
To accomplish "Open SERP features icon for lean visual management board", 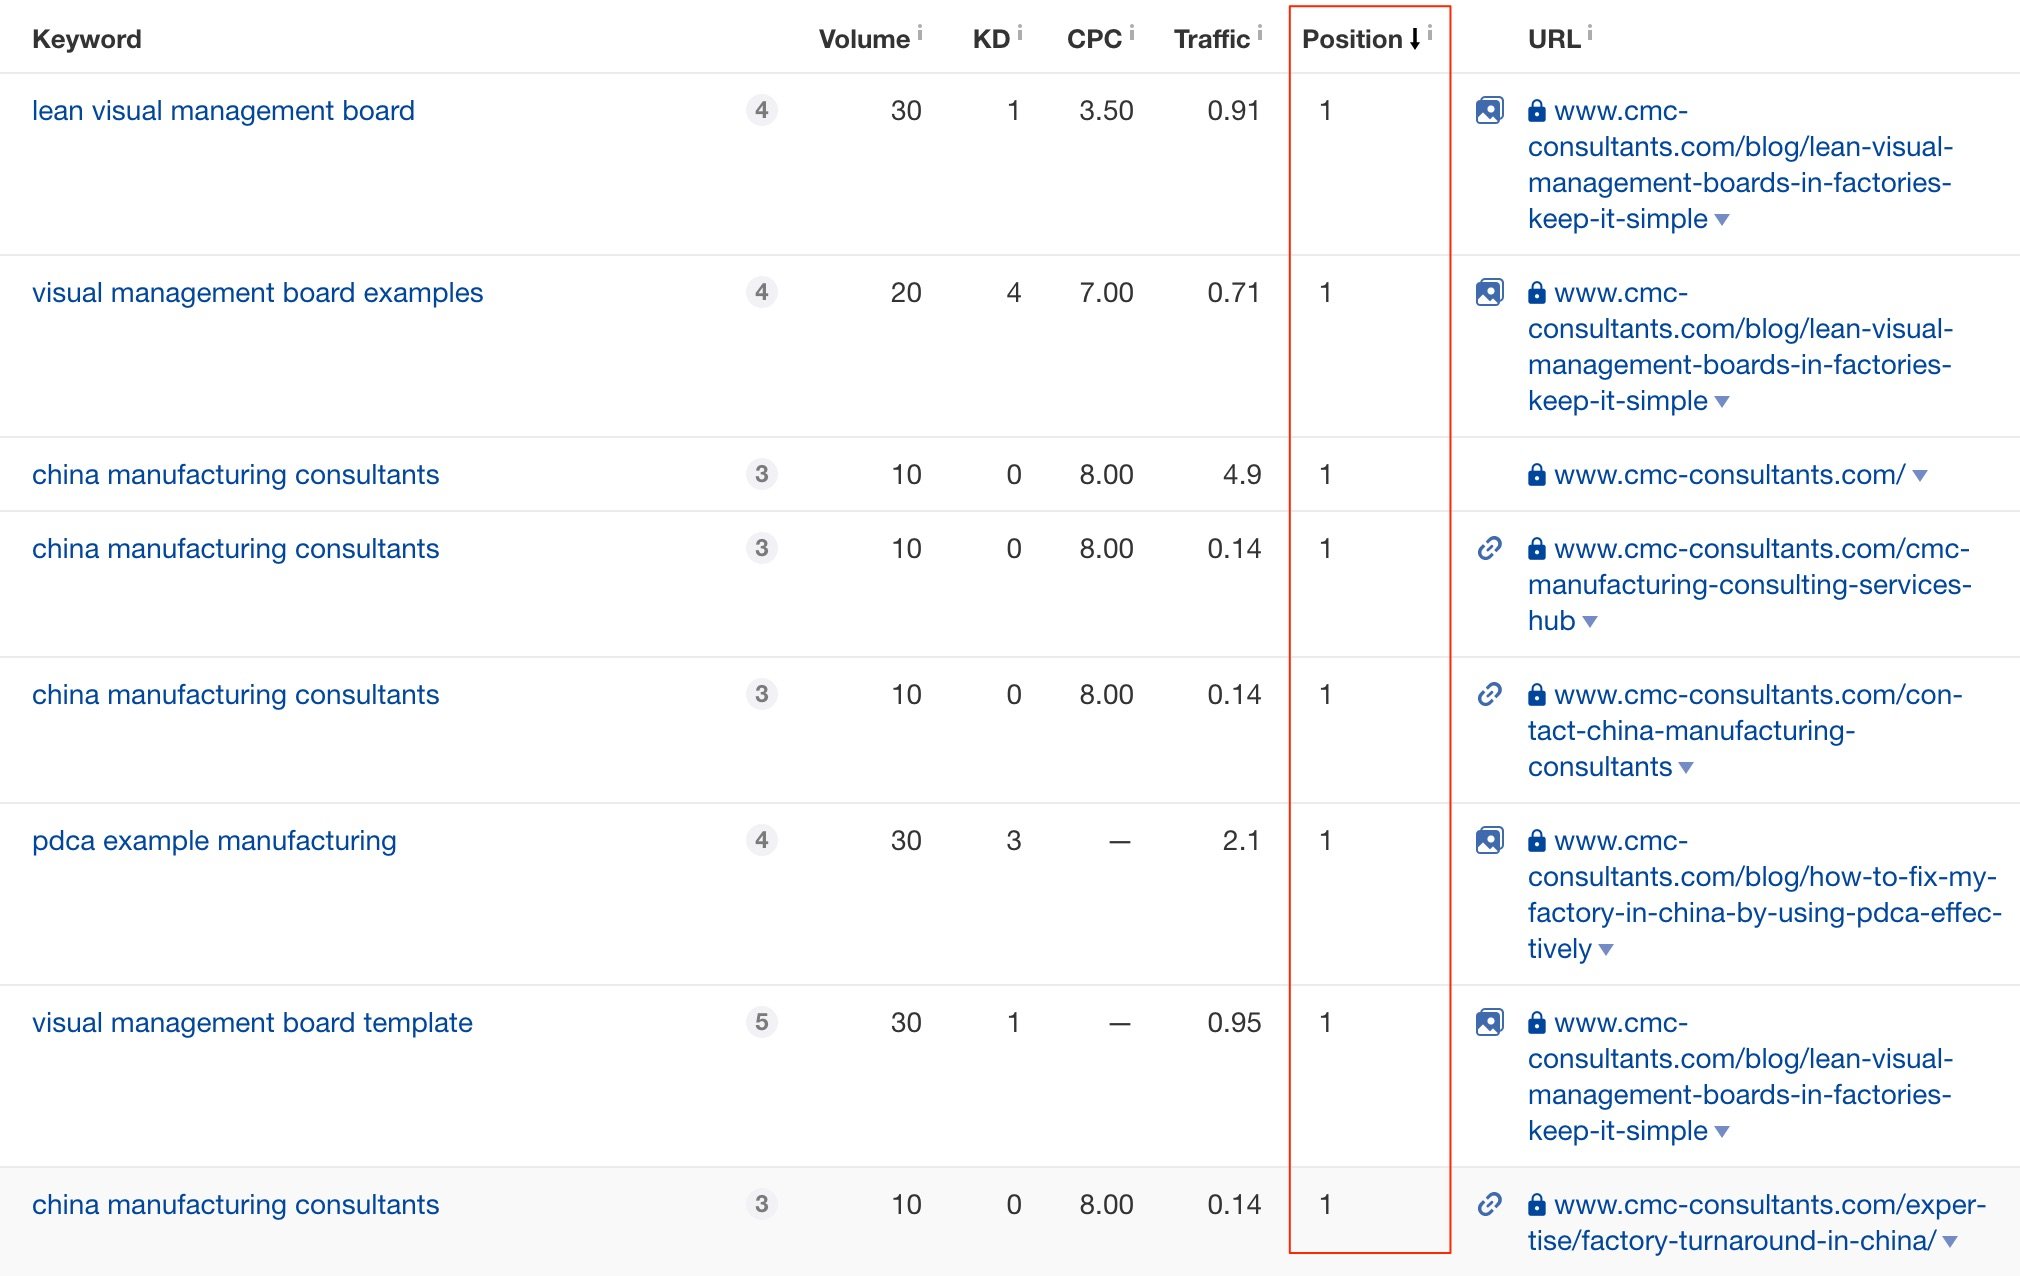I will tap(1489, 110).
